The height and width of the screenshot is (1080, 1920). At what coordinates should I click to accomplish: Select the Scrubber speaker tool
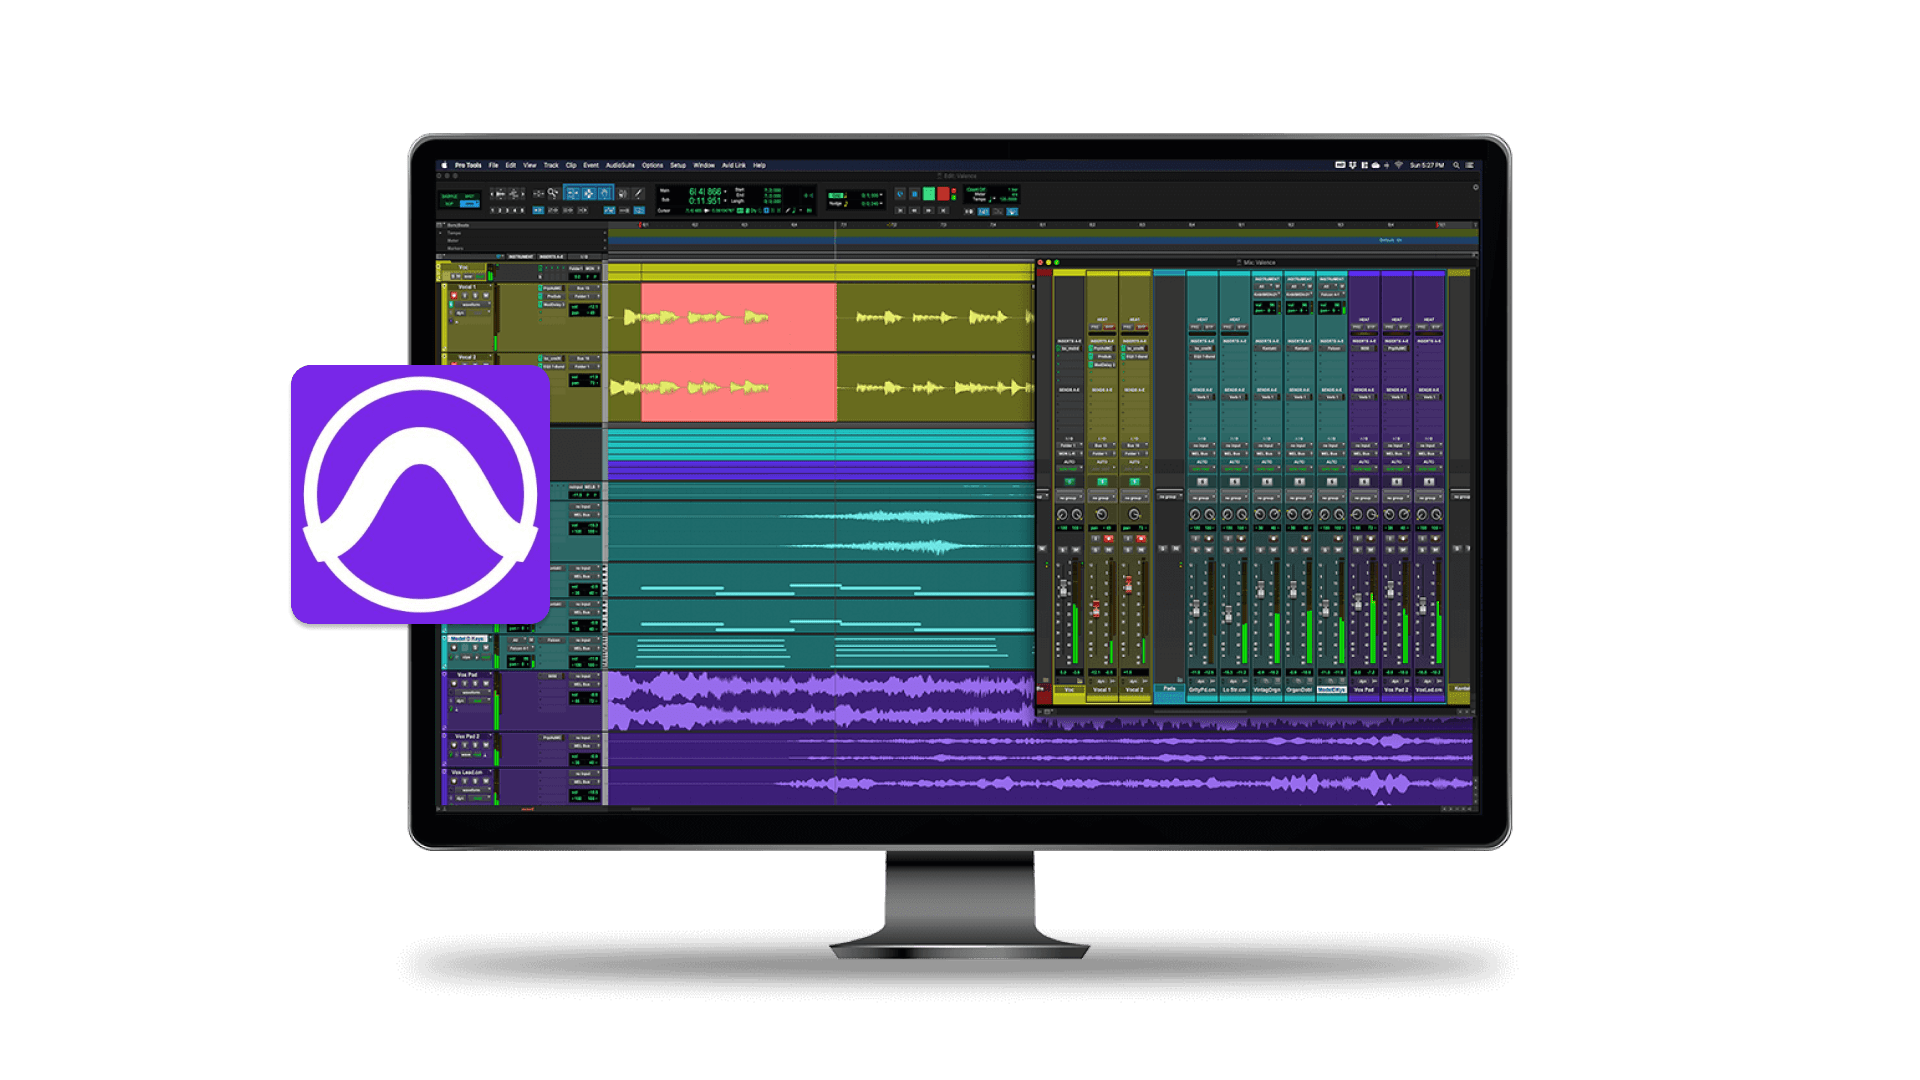point(622,193)
